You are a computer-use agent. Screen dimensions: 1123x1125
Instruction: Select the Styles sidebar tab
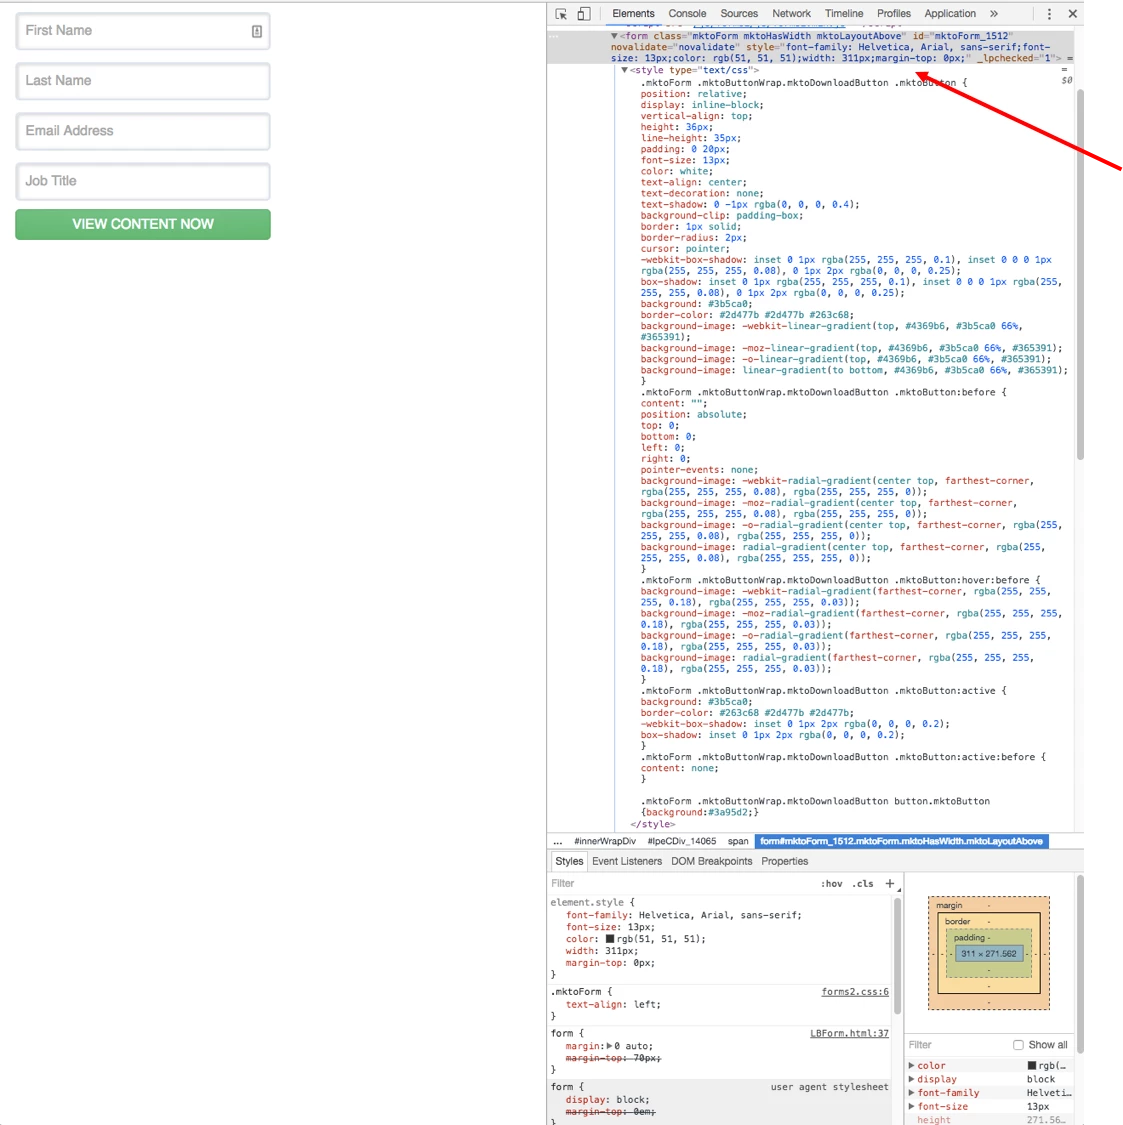point(569,861)
